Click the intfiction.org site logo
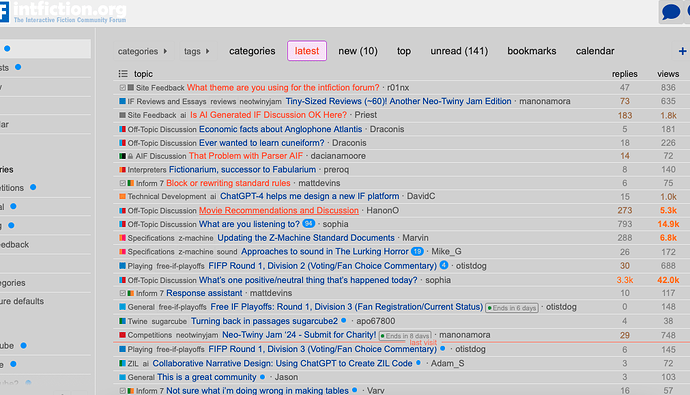Viewport: 690px width, 395px height. click(x=63, y=12)
